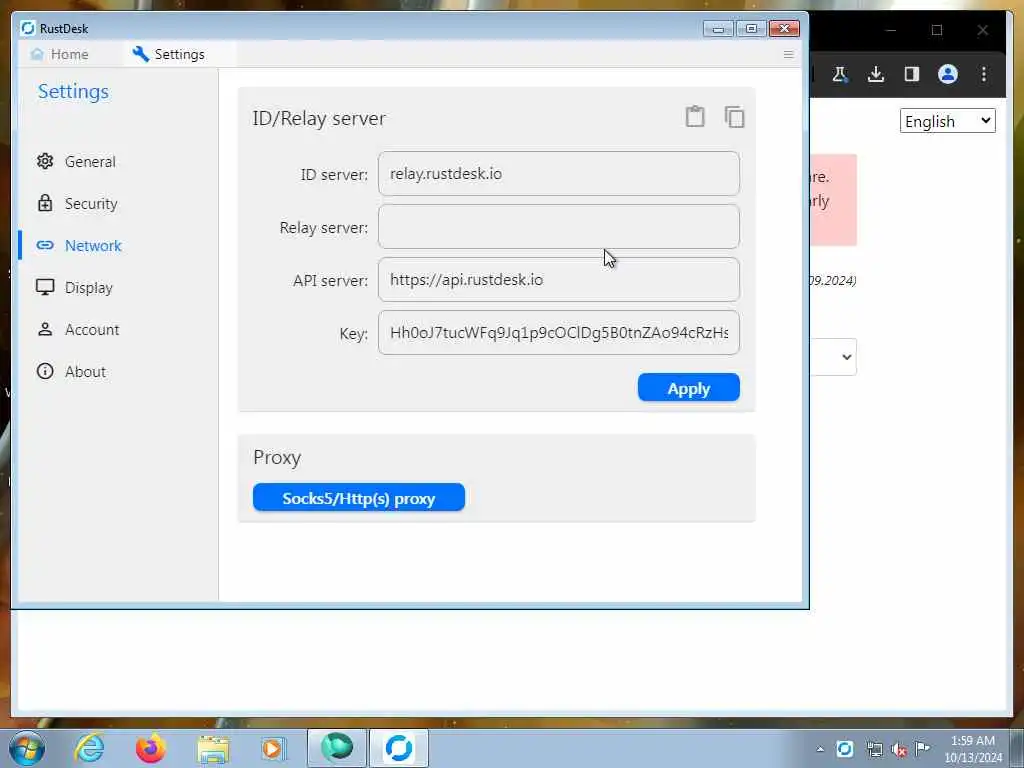Image resolution: width=1024 pixels, height=768 pixels.
Task: Apply the ID/Relay server settings
Action: (x=688, y=388)
